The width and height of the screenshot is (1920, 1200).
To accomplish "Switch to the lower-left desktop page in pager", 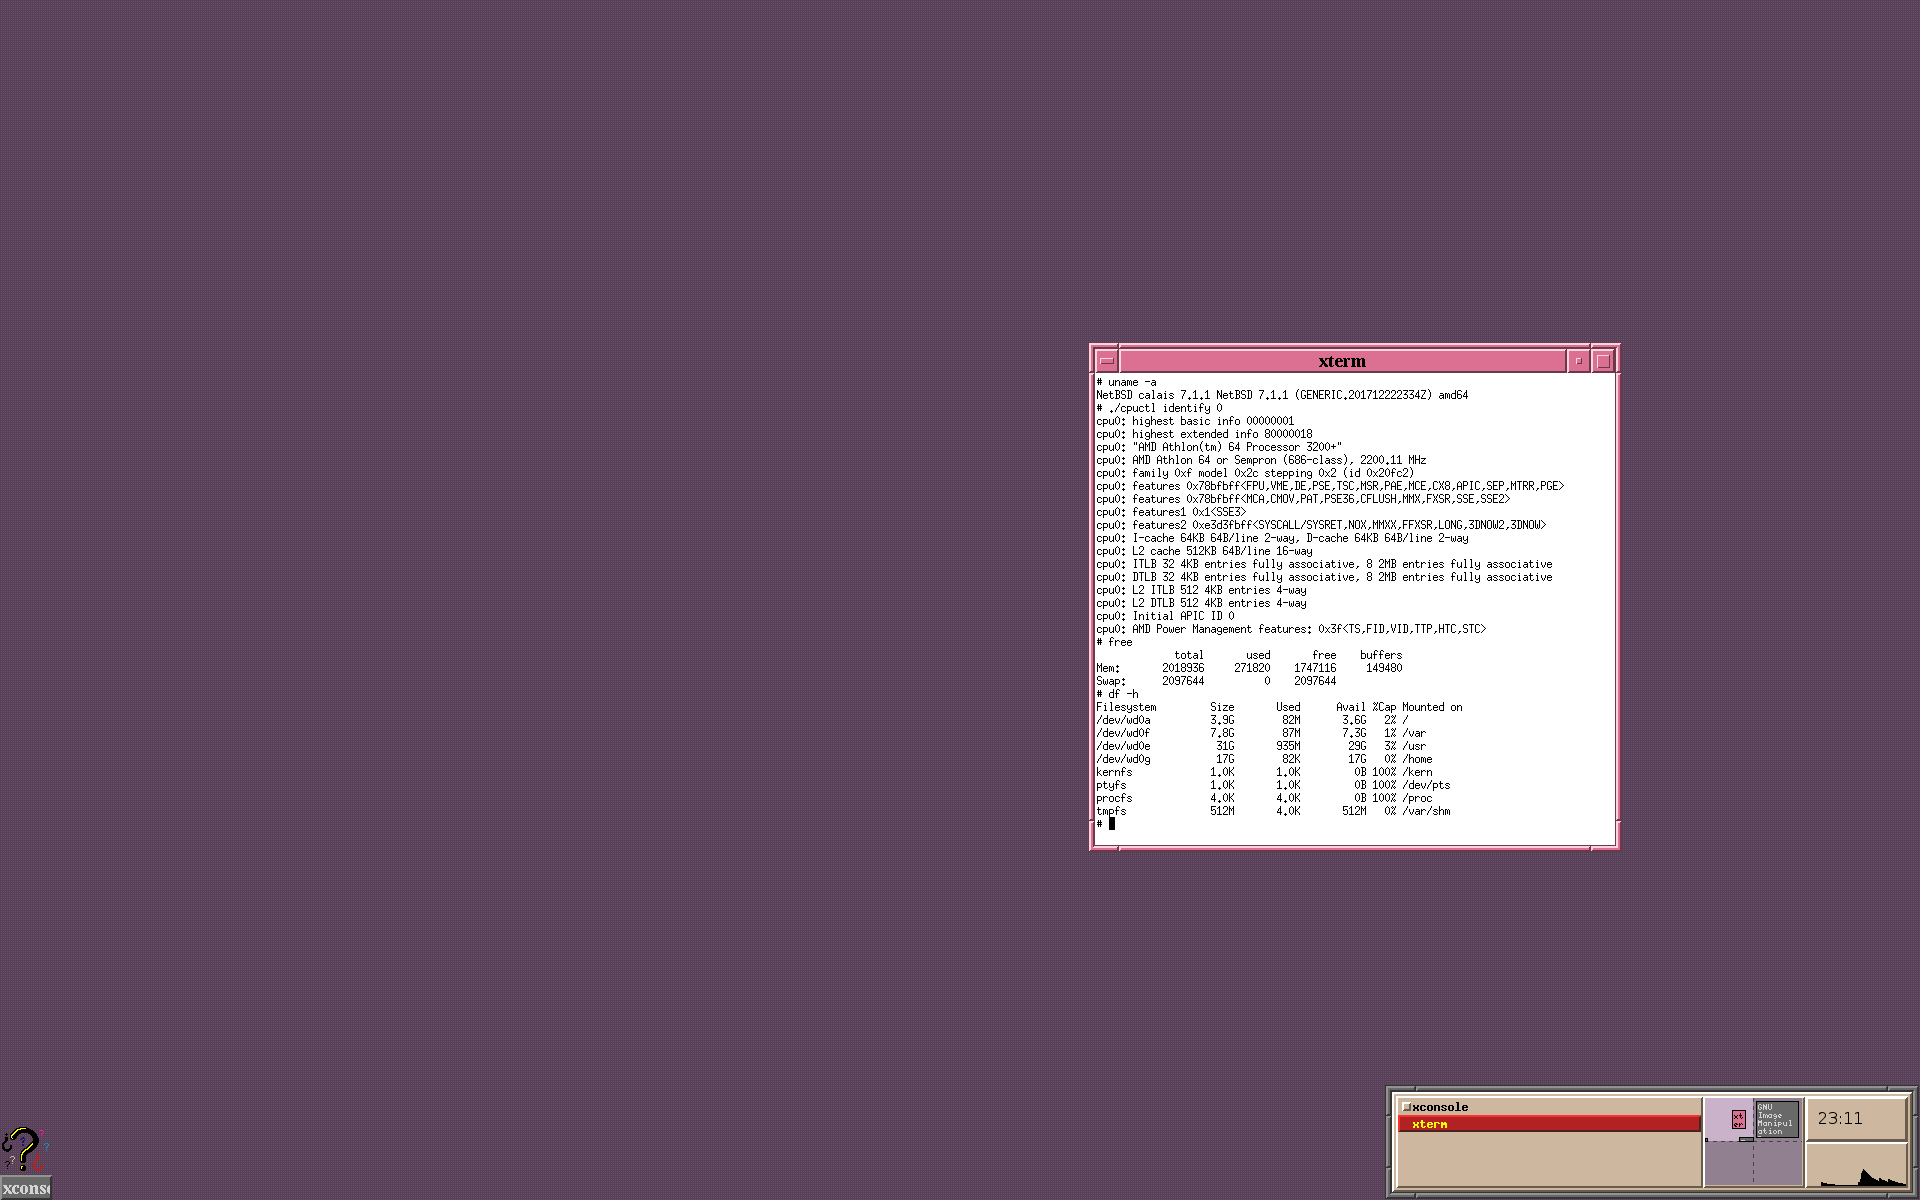I will [1728, 1162].
